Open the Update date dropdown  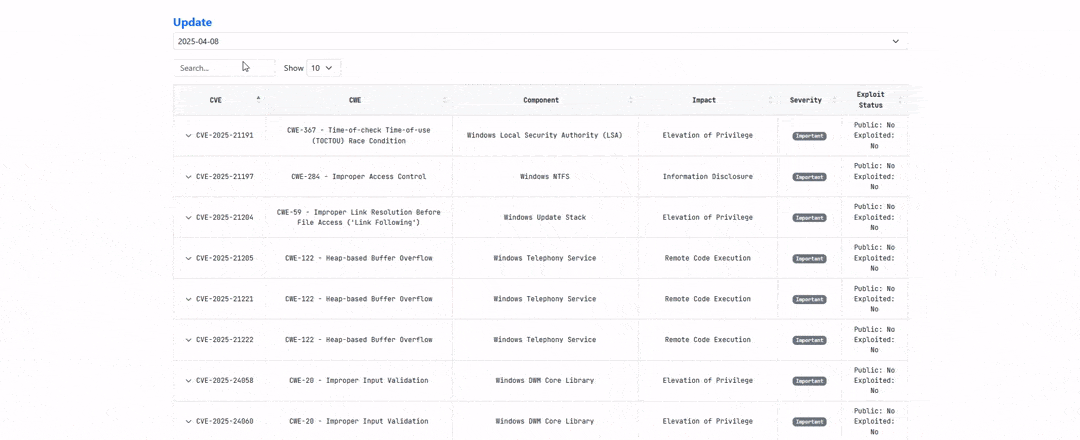pos(539,41)
